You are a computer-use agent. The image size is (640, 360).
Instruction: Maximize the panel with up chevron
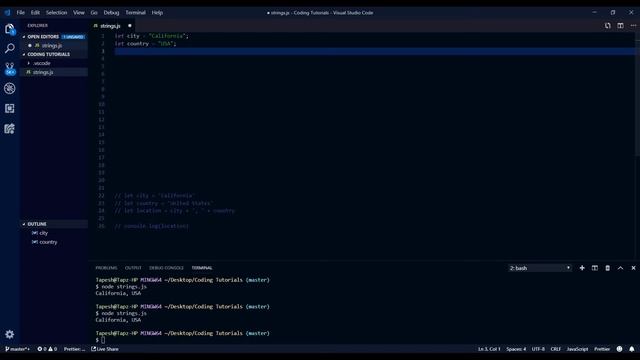tap(620, 268)
